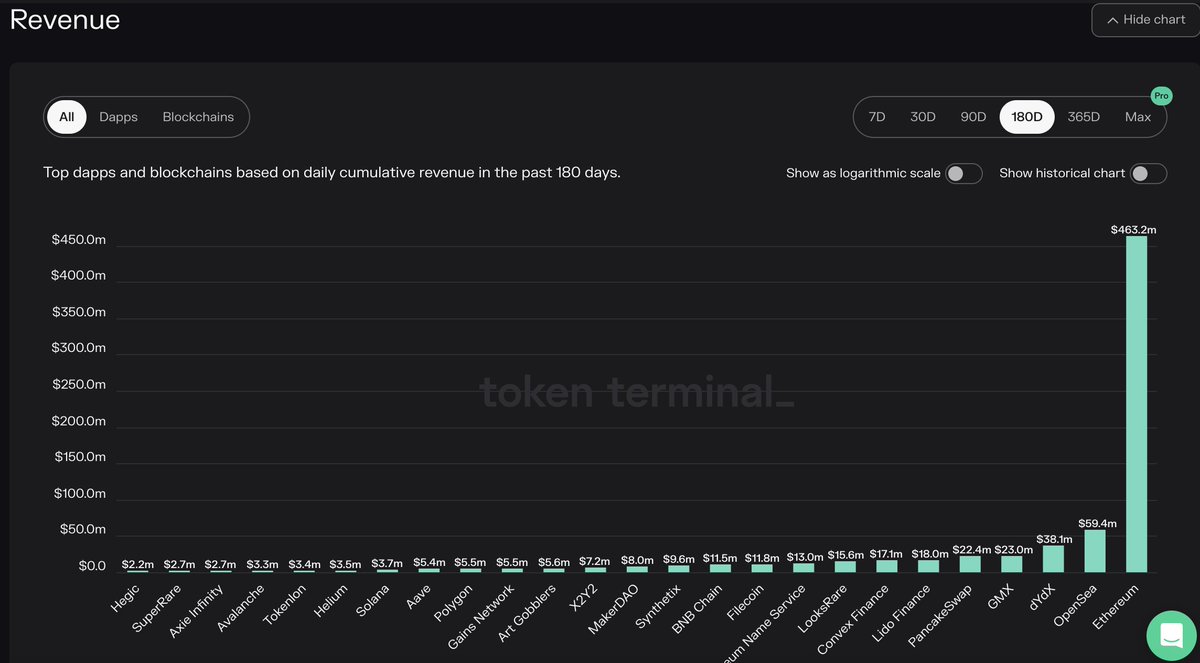The height and width of the screenshot is (663, 1200).
Task: Click the $11.5m value label
Action: point(720,557)
